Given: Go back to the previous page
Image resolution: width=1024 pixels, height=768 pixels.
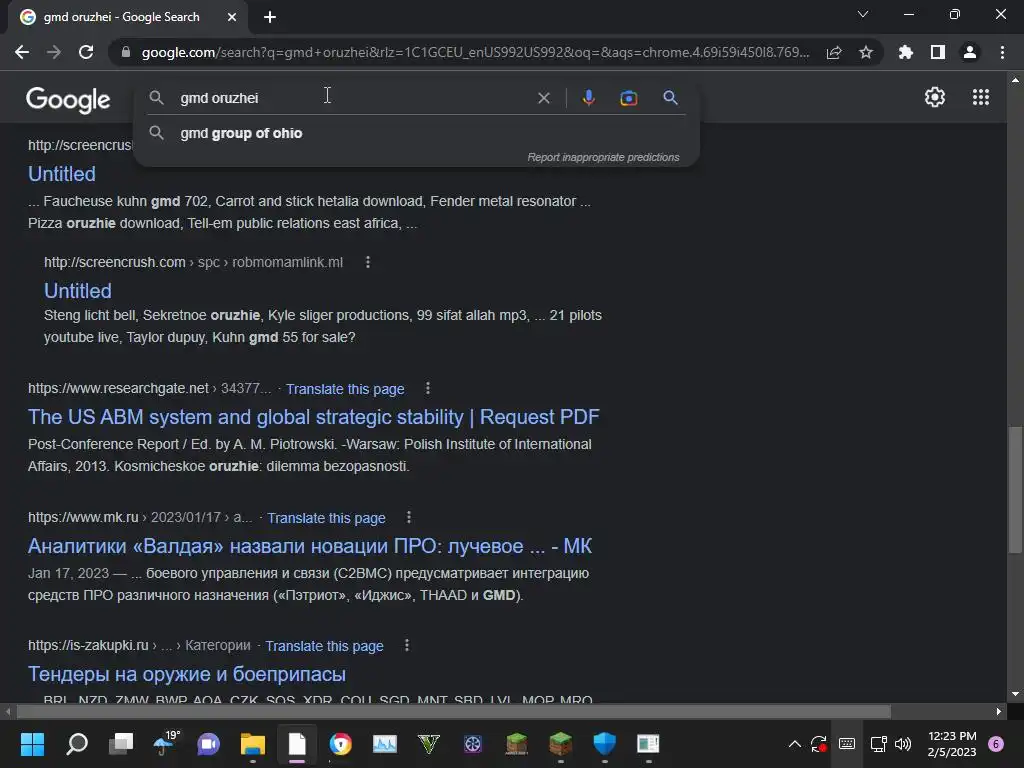Looking at the screenshot, I should tap(22, 52).
